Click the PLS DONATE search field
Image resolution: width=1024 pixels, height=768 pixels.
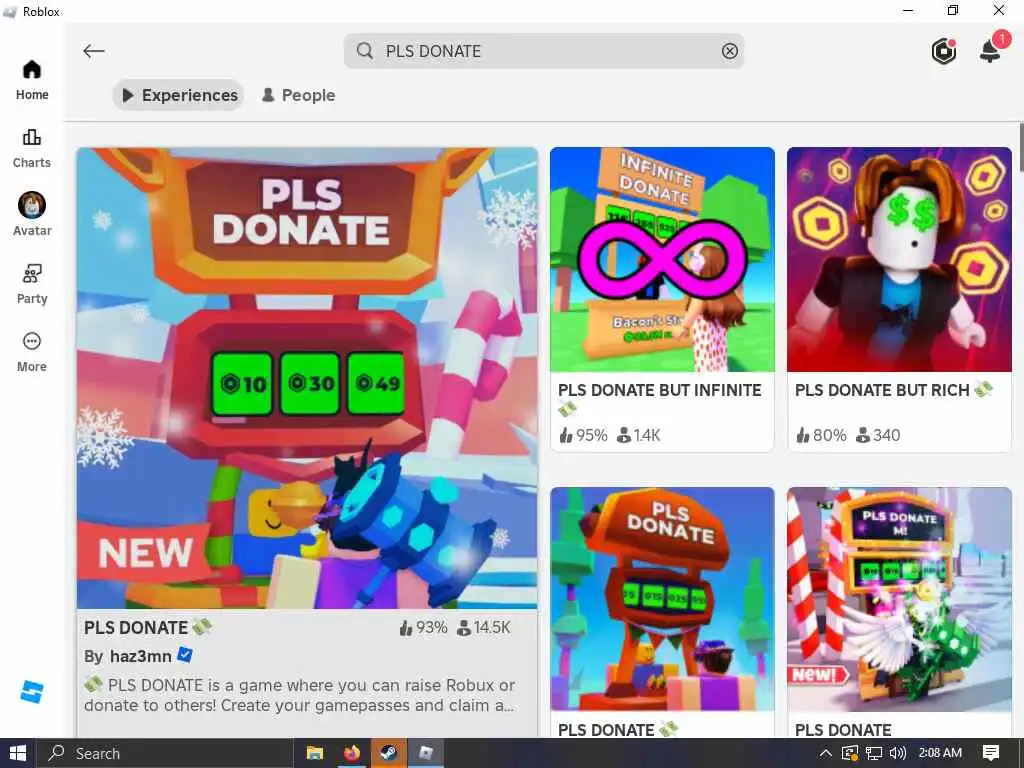[x=543, y=51]
